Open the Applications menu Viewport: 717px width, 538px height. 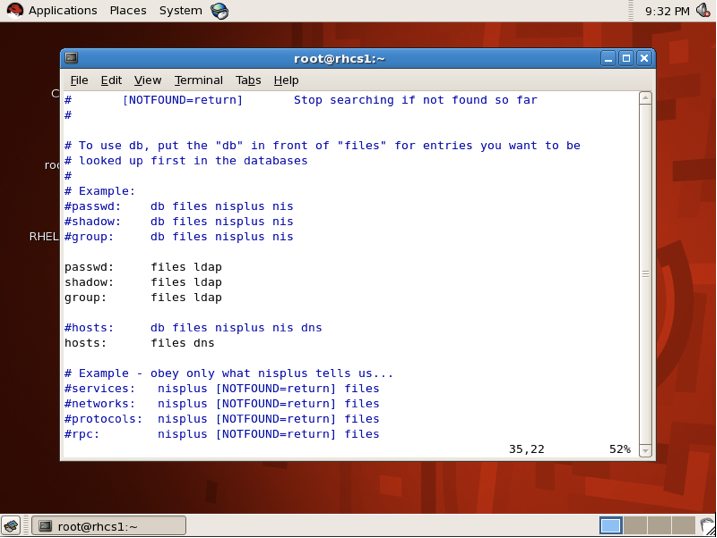63,10
